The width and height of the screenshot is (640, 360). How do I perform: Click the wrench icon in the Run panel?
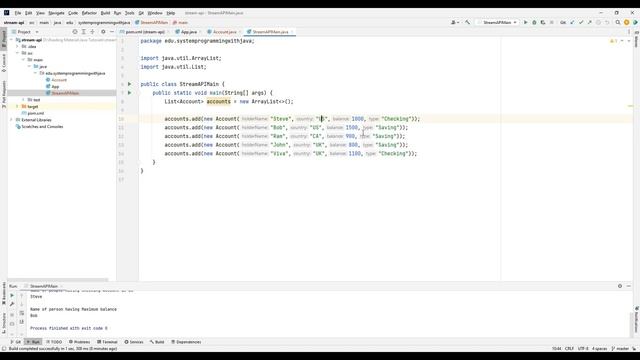coord(12,304)
